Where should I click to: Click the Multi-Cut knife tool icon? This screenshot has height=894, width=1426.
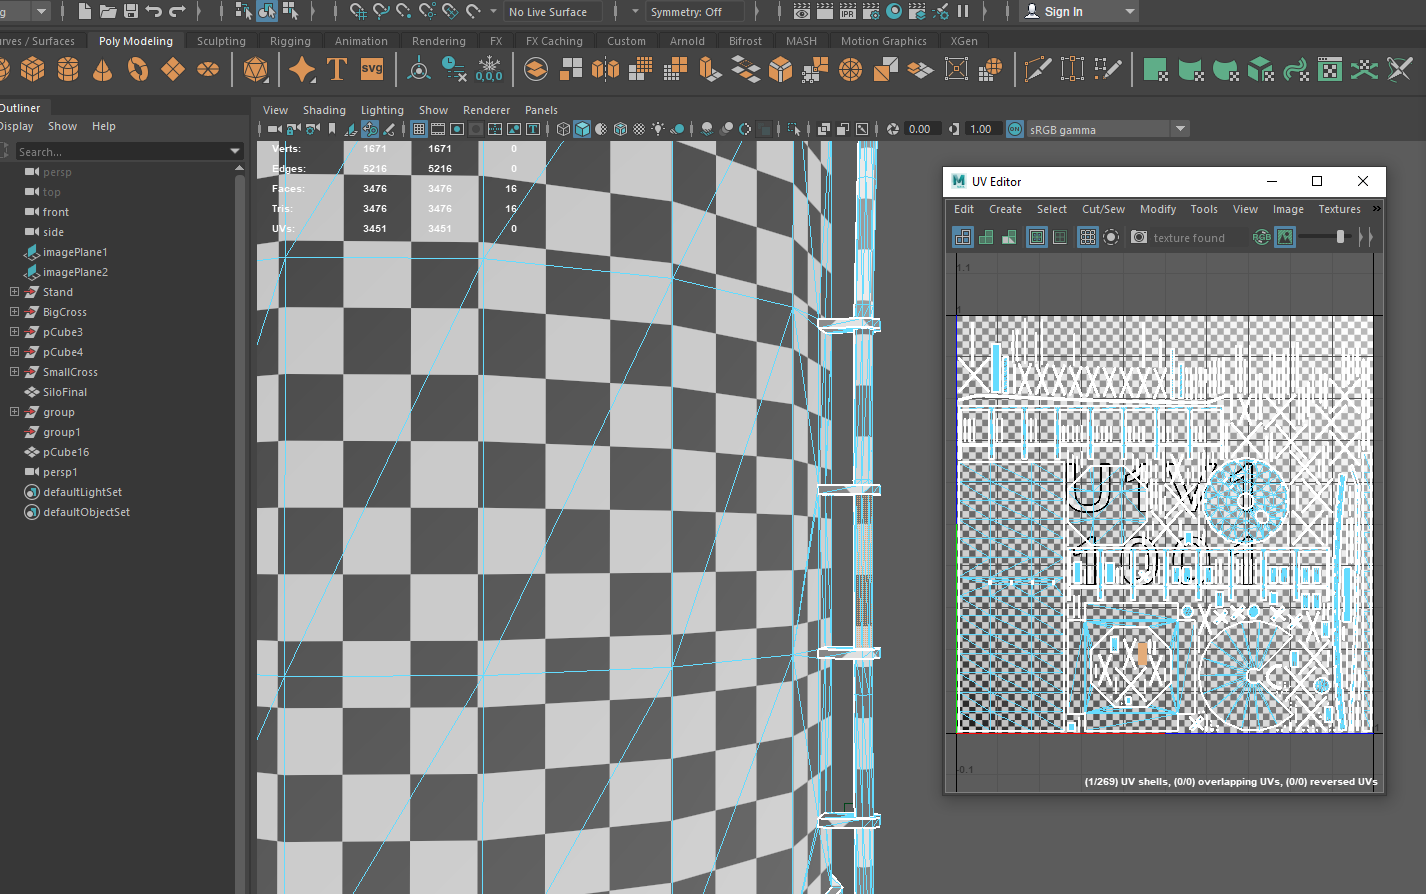(1037, 69)
